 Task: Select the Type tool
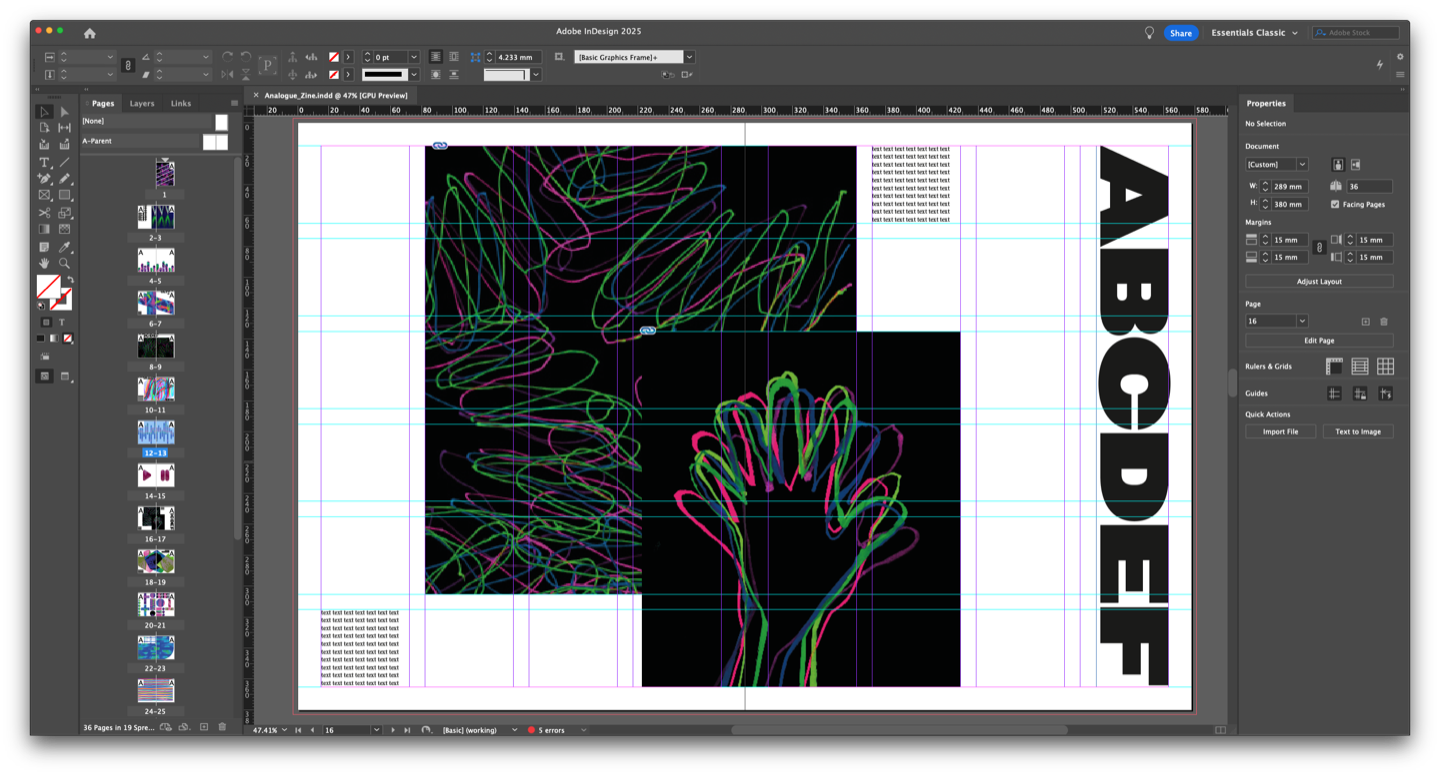(x=44, y=162)
